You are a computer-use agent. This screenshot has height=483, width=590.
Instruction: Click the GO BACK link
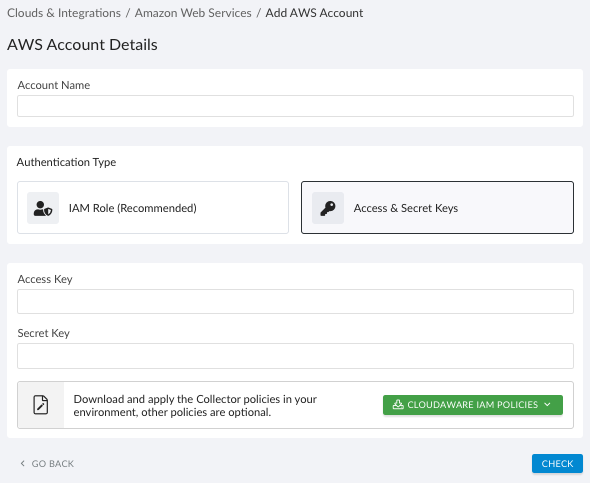pos(47,463)
